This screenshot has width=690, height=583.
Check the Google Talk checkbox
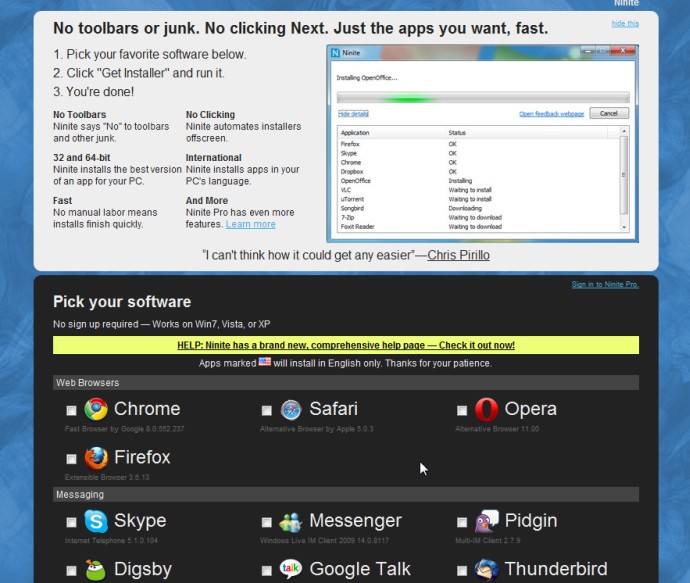click(267, 571)
